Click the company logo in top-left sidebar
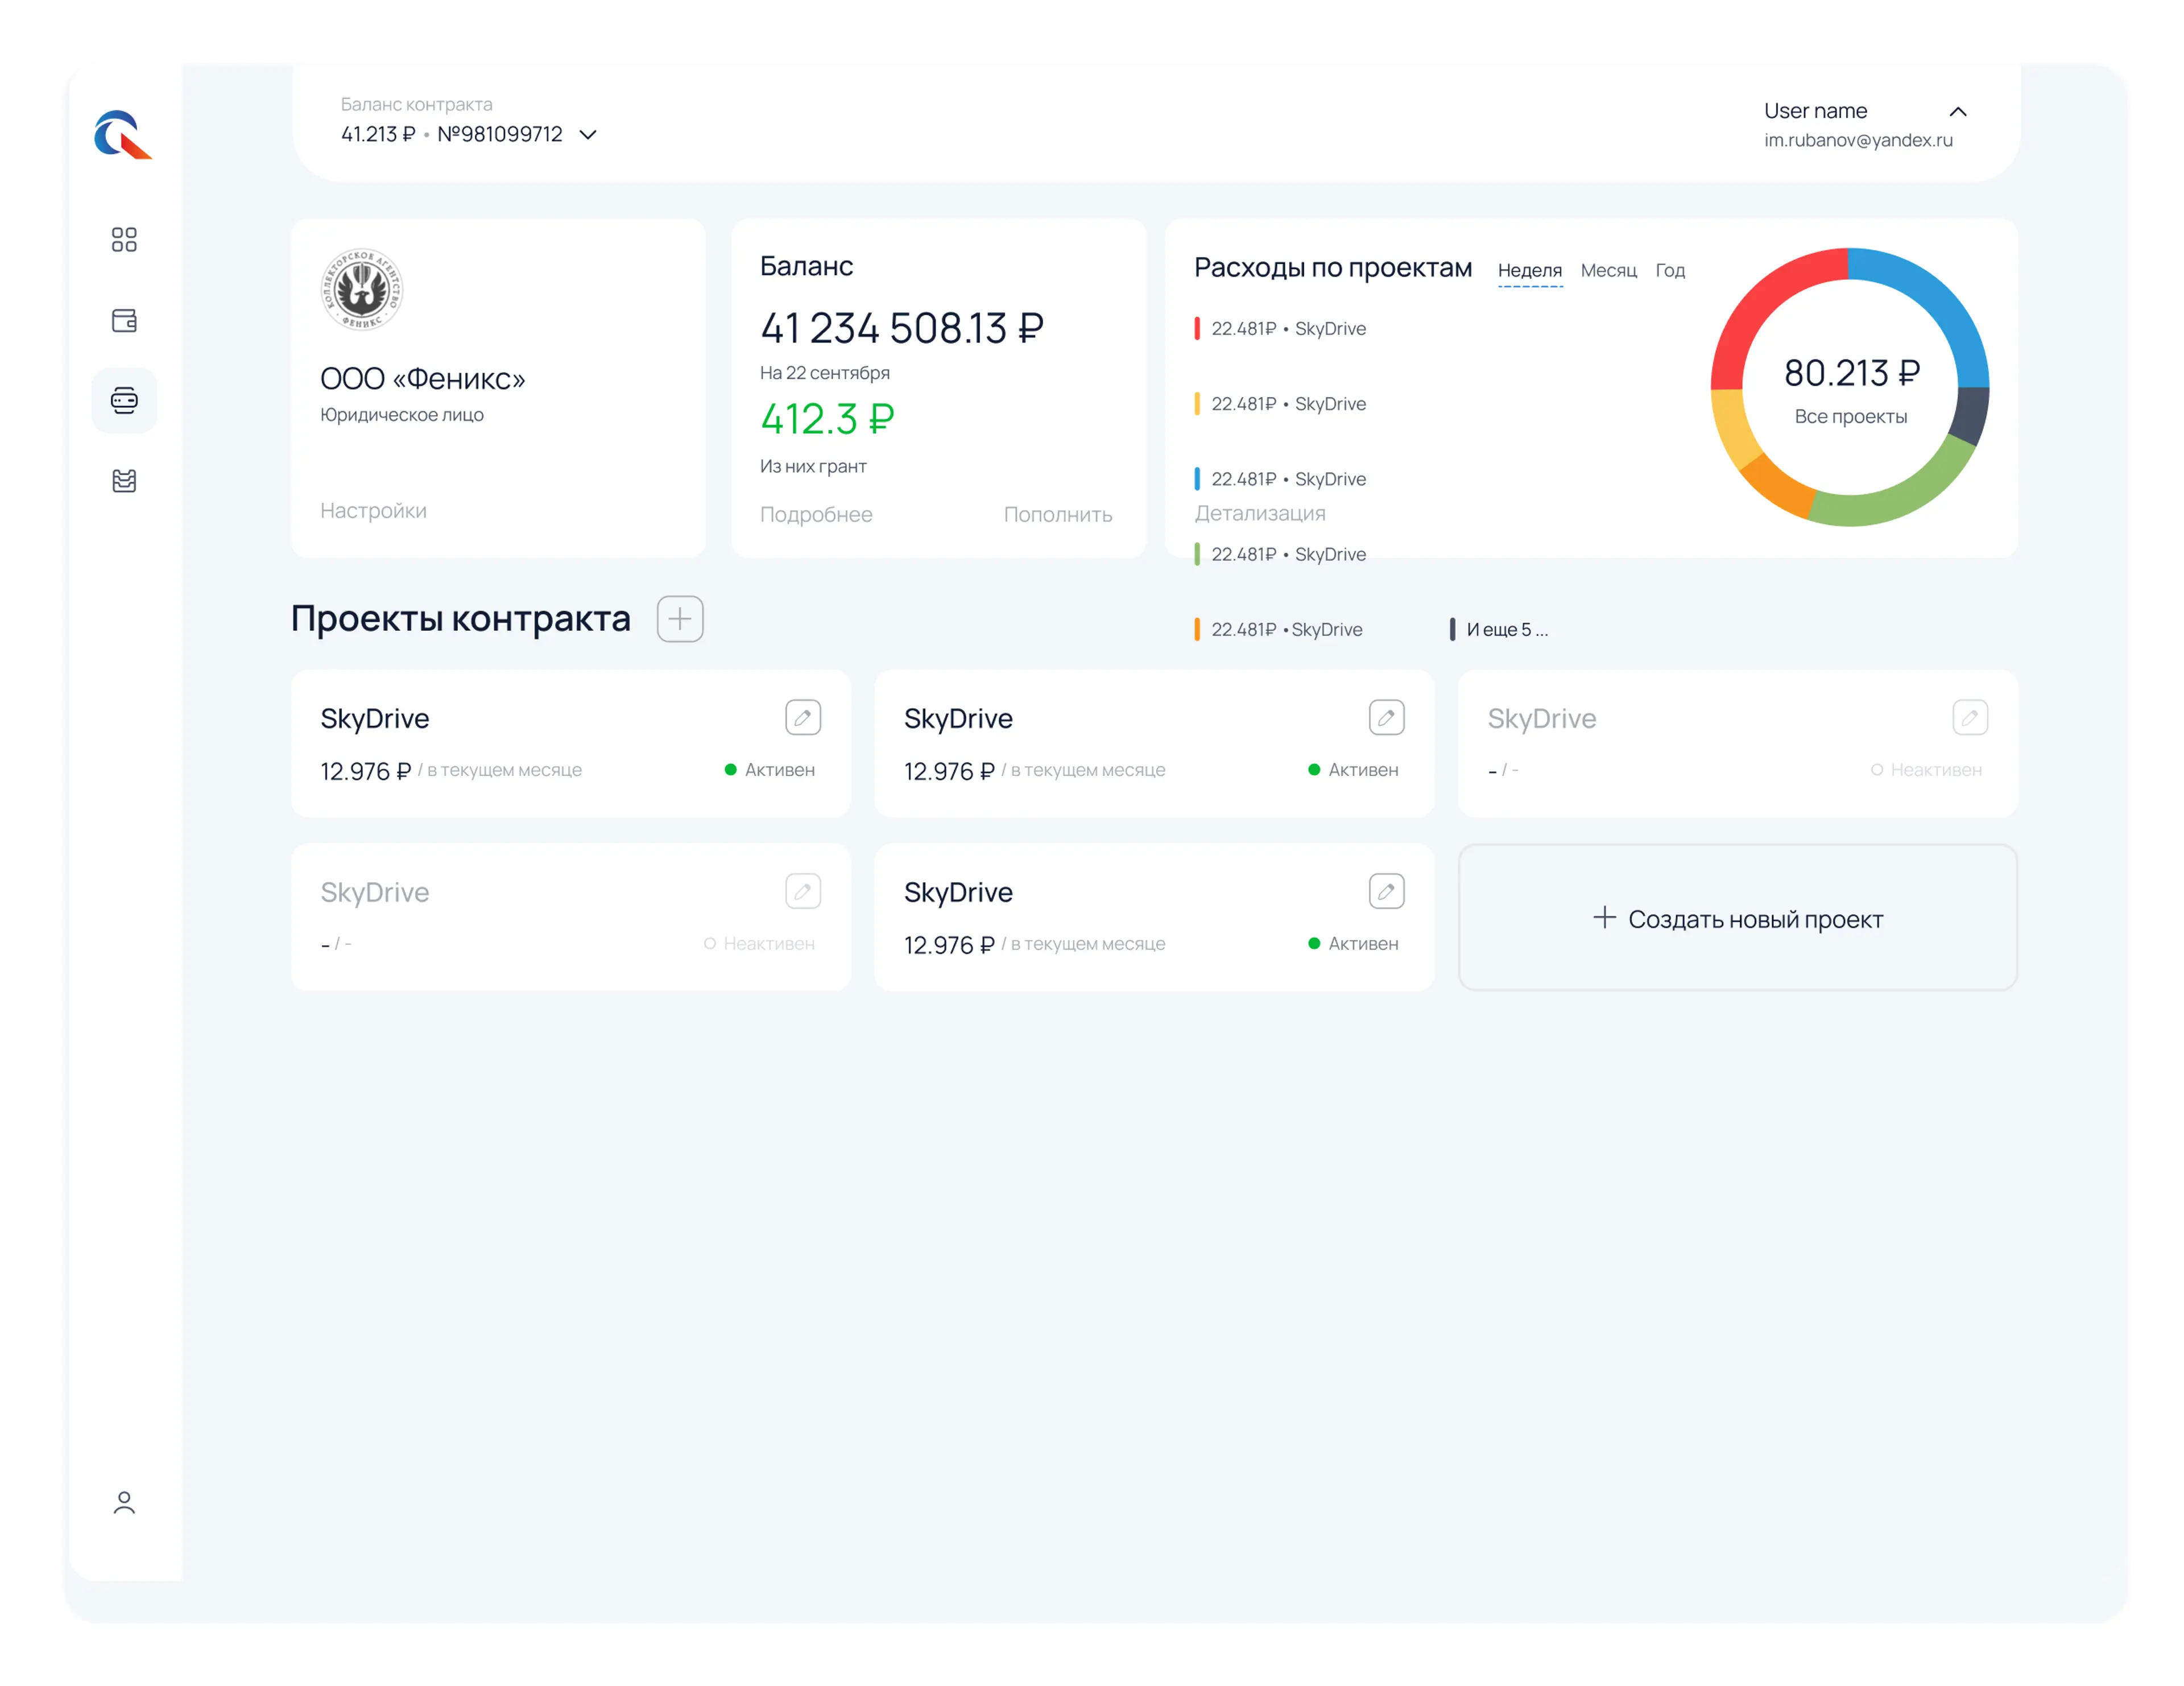 123,134
